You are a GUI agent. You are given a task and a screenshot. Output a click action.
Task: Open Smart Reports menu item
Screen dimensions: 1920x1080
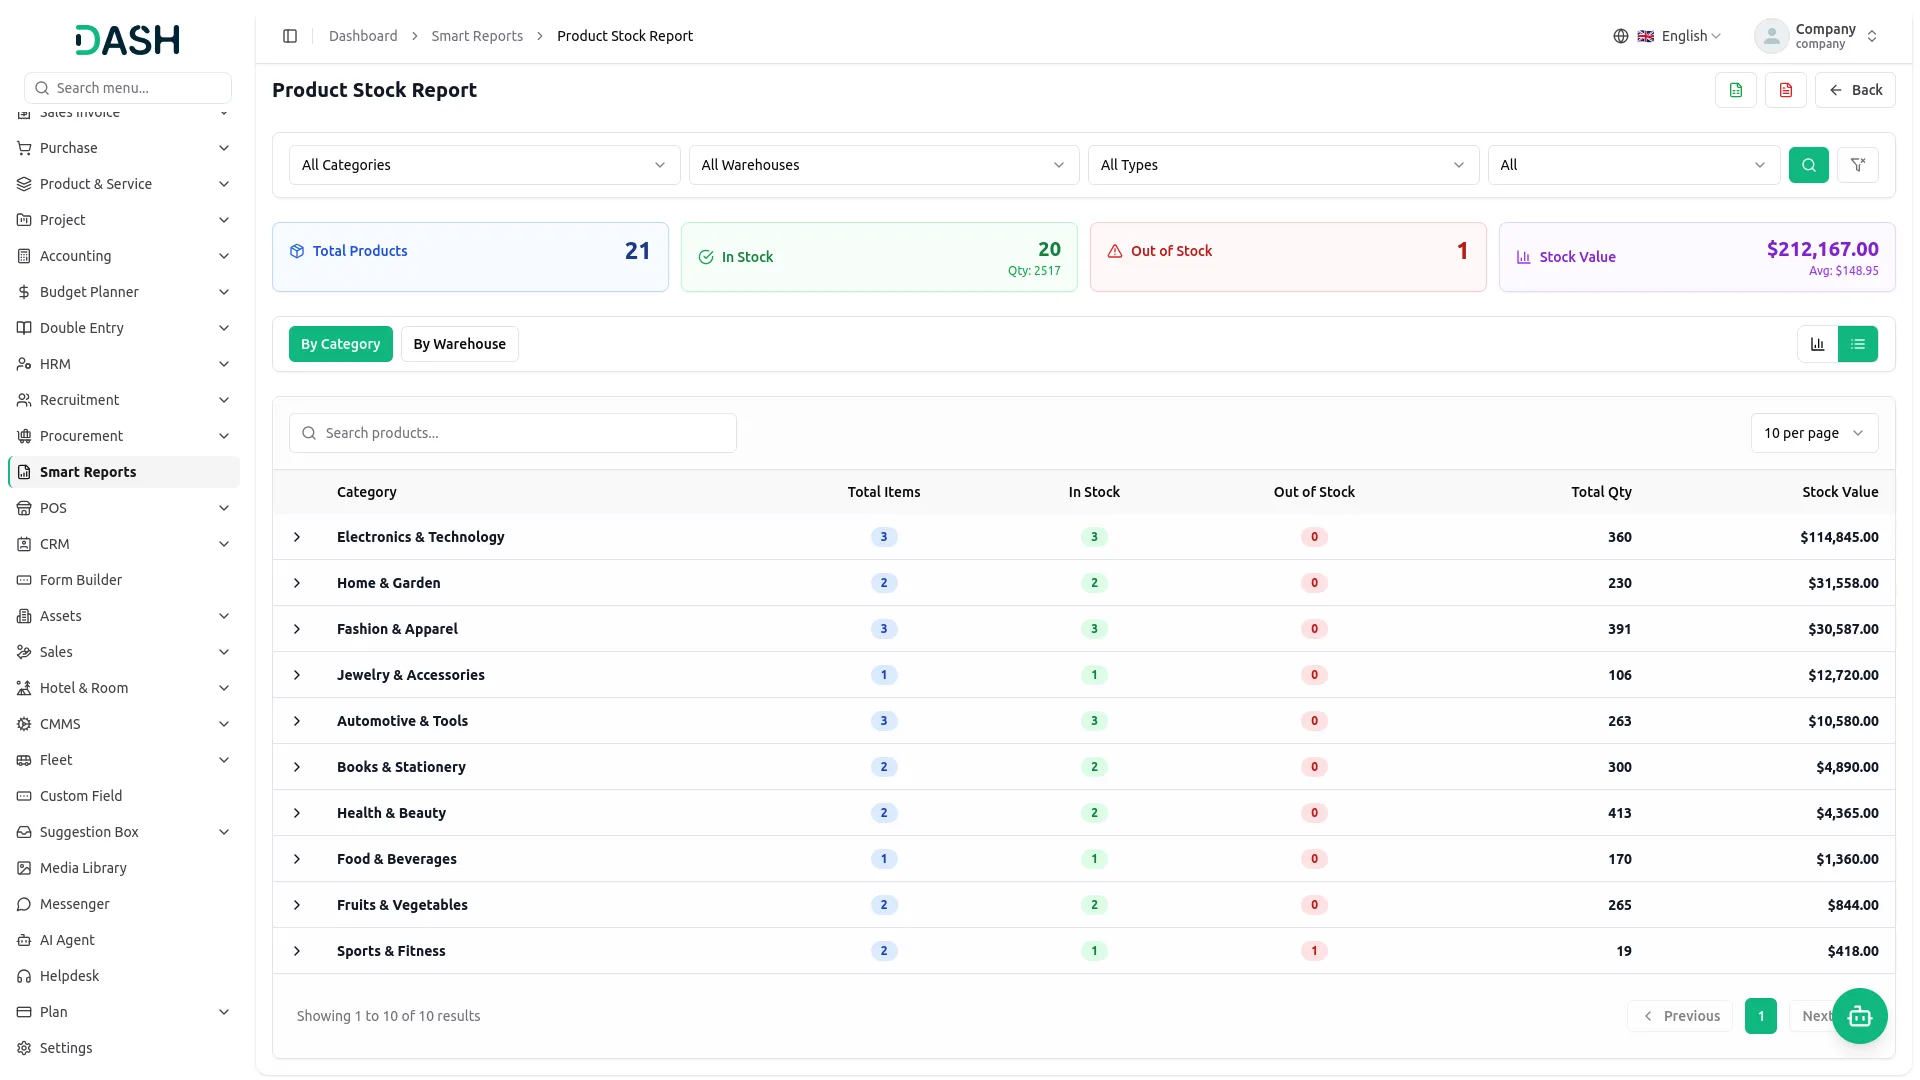tap(124, 472)
